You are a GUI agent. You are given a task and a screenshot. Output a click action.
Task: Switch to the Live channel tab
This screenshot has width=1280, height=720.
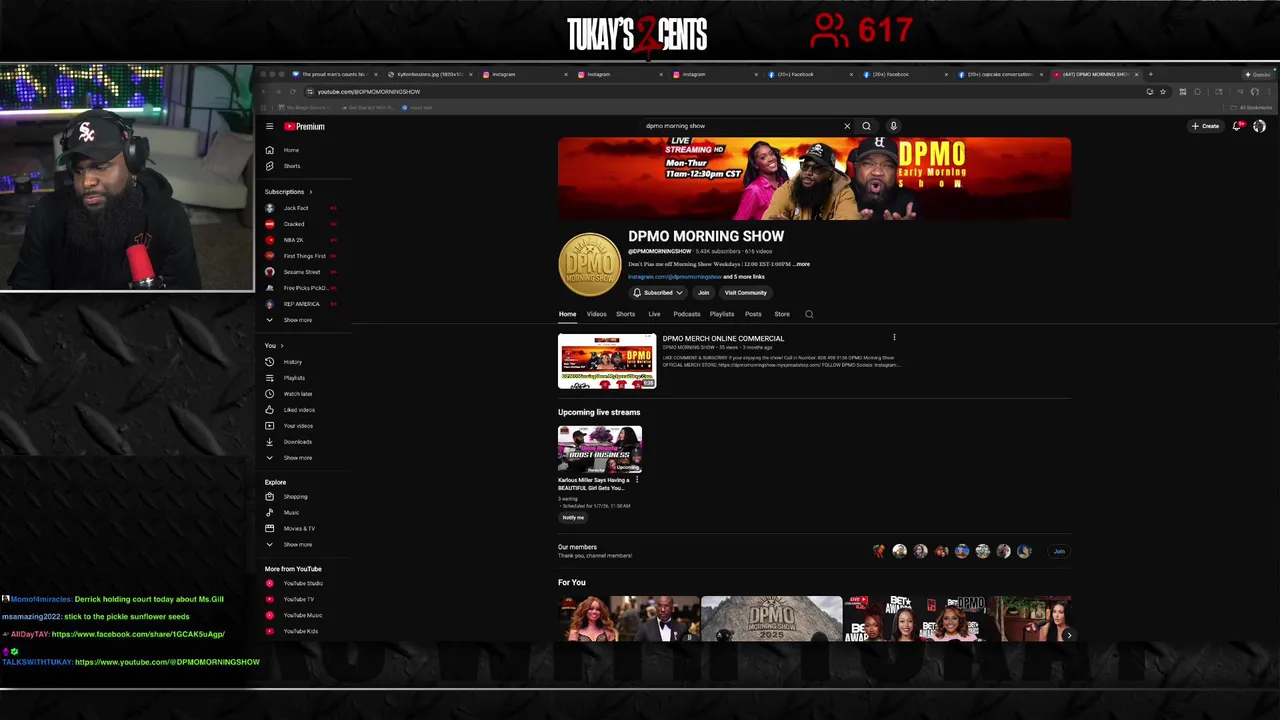point(654,314)
